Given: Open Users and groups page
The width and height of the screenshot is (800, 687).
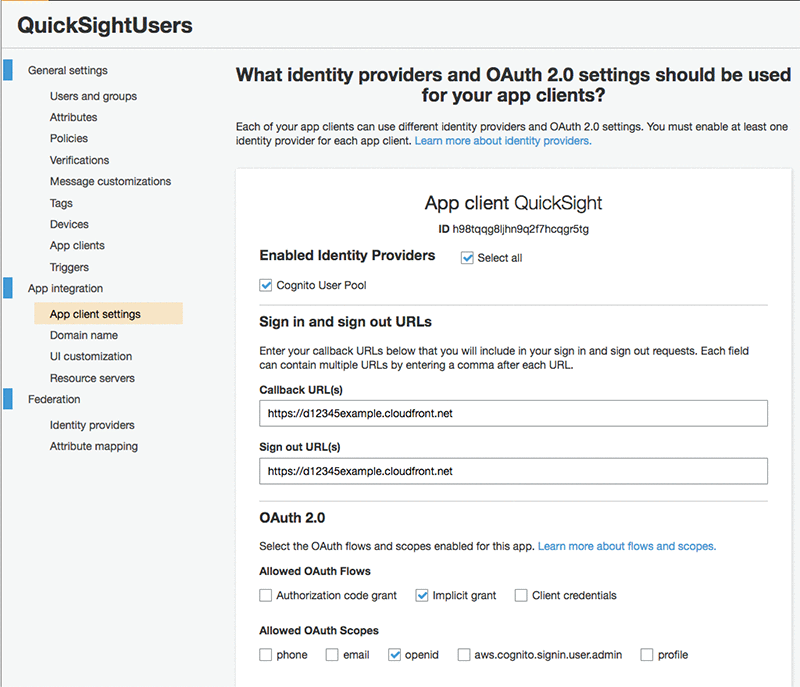Looking at the screenshot, I should click(93, 96).
